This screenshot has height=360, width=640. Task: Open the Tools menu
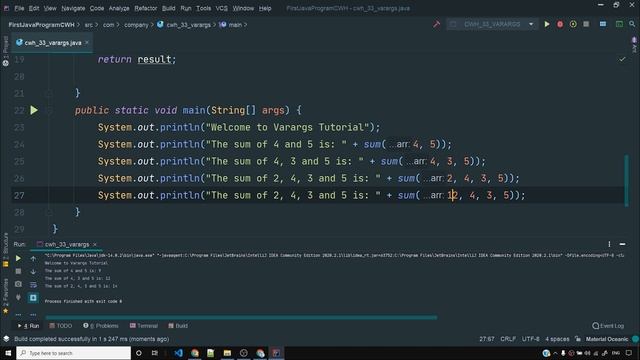click(204, 8)
